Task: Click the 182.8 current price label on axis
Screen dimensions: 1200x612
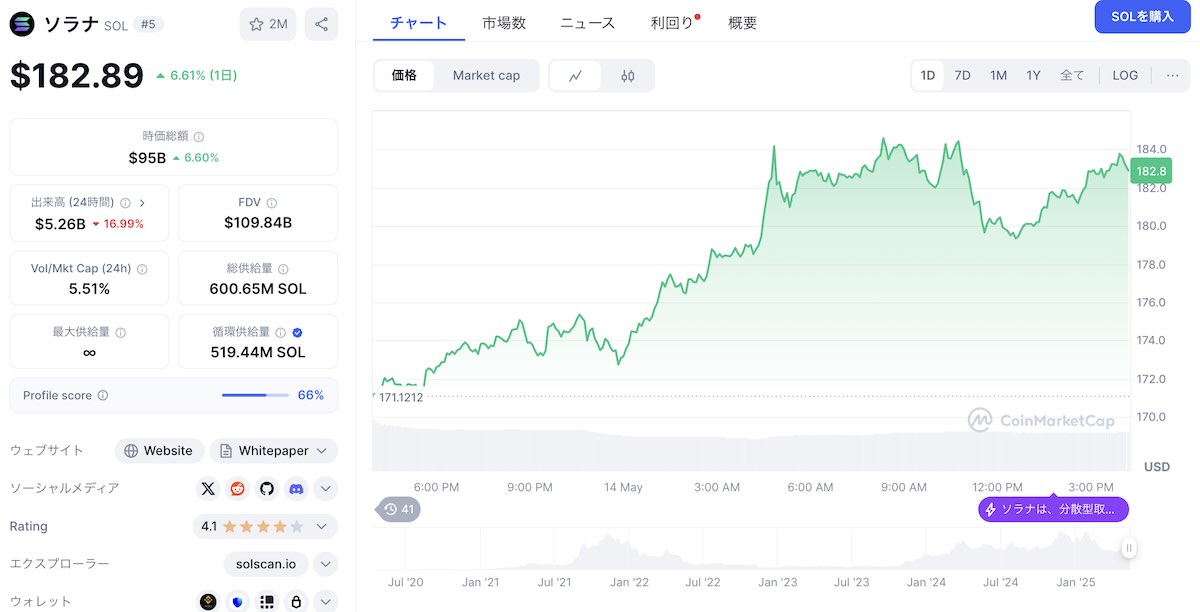Action: [1150, 172]
